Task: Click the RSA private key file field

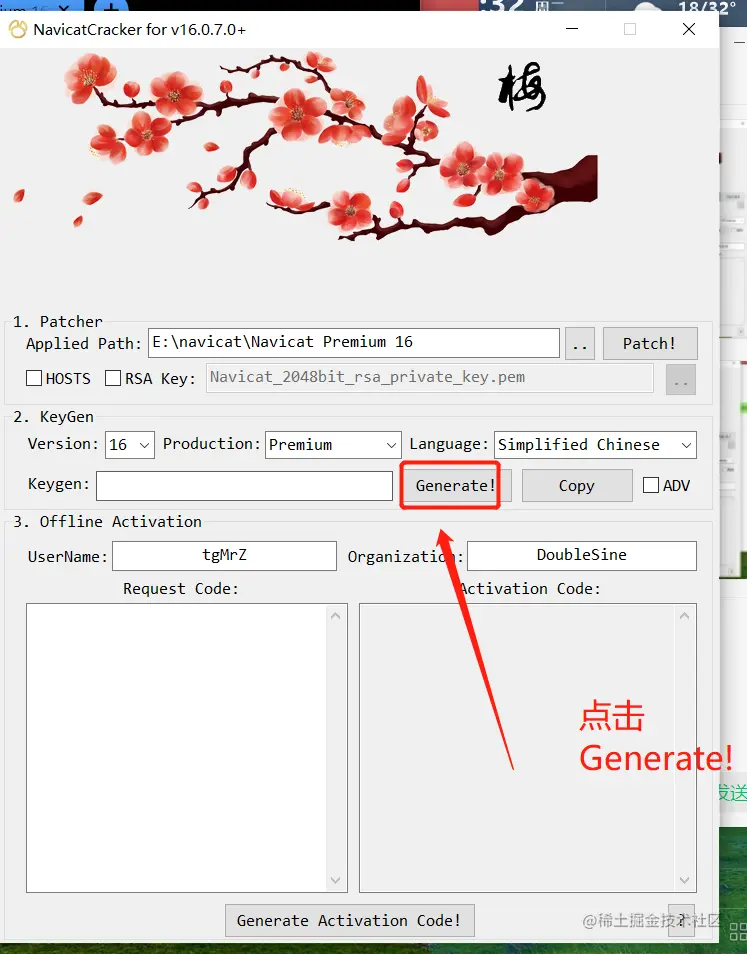Action: (x=430, y=378)
